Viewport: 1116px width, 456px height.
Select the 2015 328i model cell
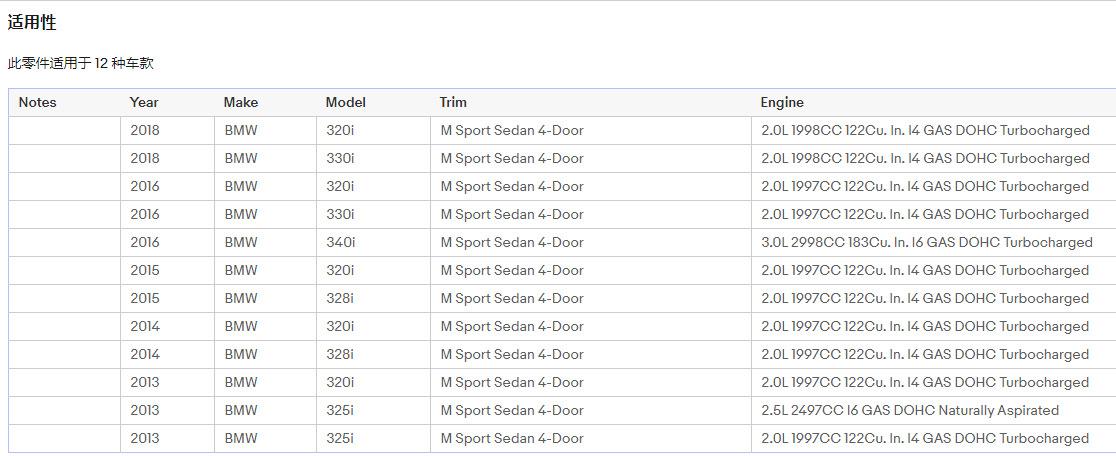pyautogui.click(x=340, y=298)
